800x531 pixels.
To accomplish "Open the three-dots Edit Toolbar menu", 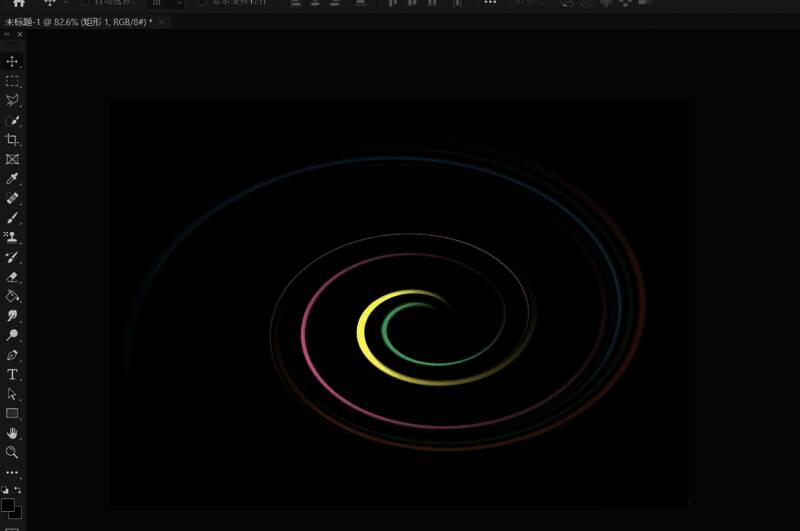I will pyautogui.click(x=12, y=472).
